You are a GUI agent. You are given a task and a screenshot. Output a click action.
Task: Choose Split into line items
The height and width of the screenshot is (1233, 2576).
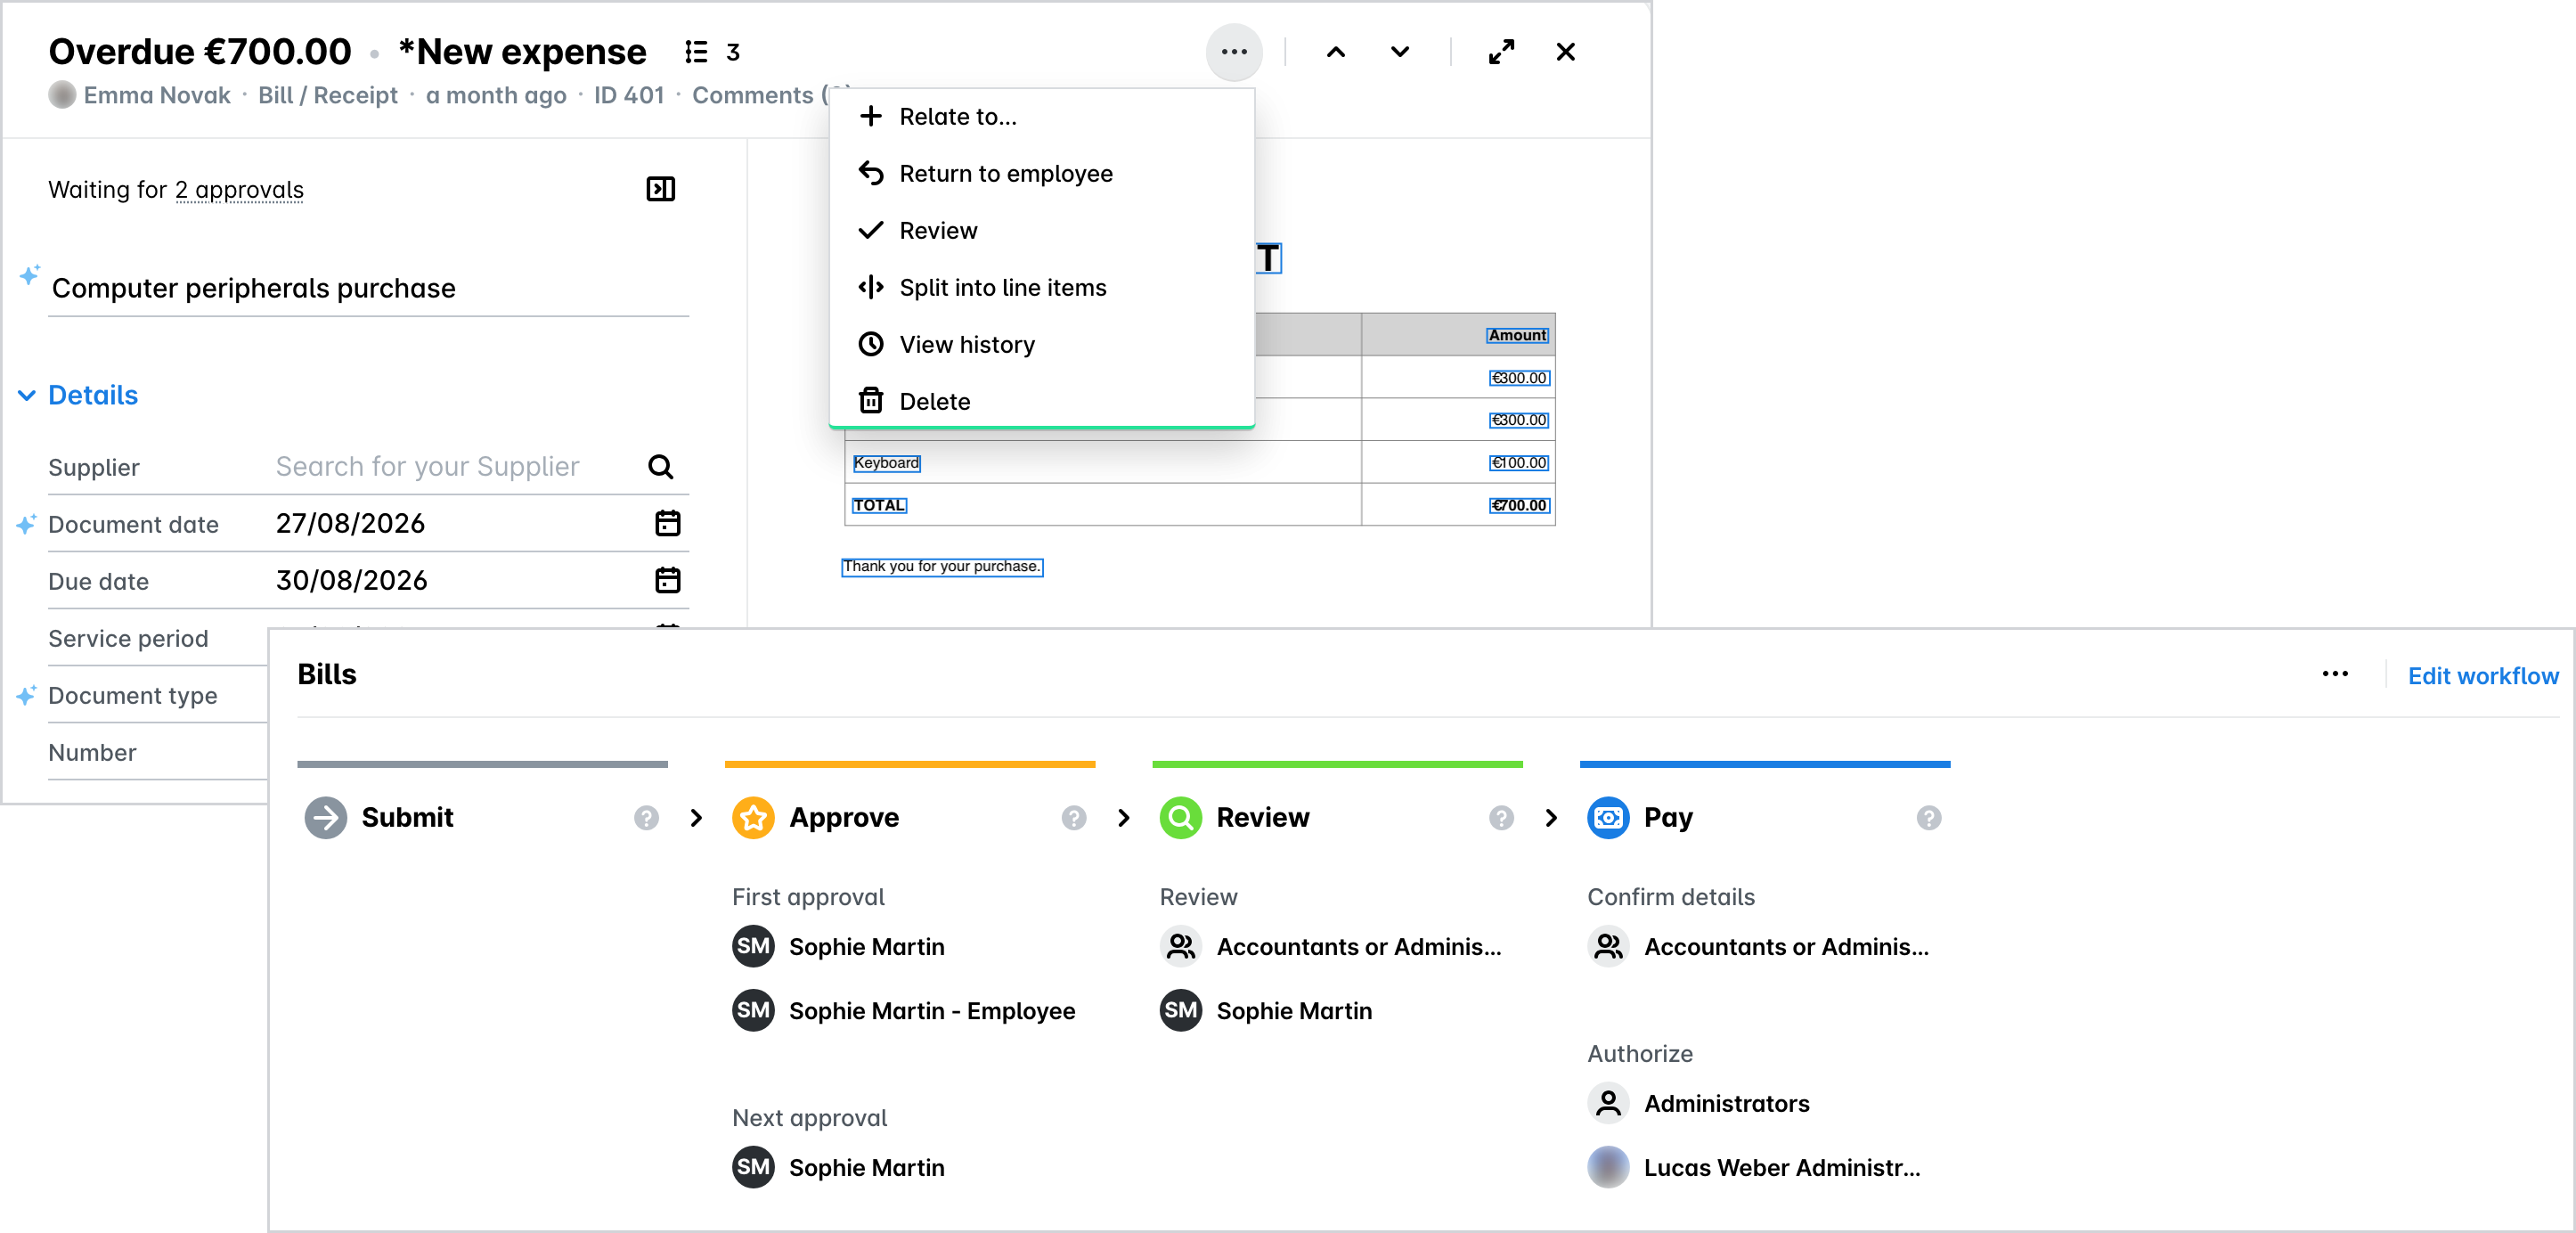point(1042,288)
